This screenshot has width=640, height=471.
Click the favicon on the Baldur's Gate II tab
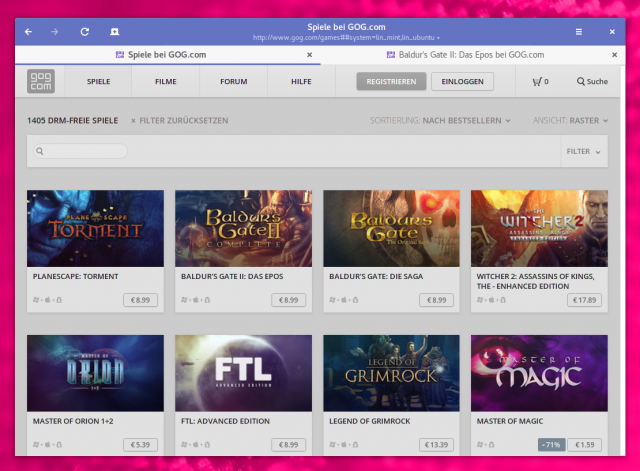coord(391,55)
